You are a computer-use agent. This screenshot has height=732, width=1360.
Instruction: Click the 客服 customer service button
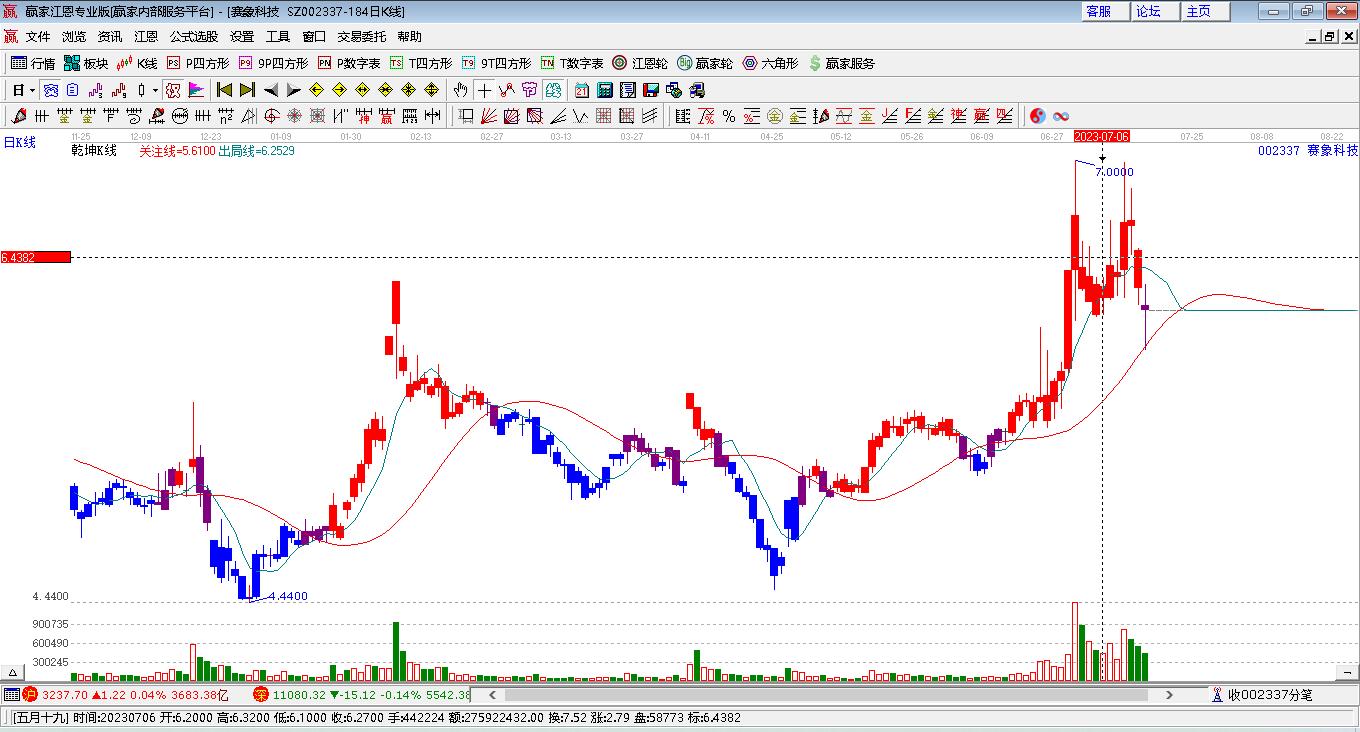[1098, 11]
